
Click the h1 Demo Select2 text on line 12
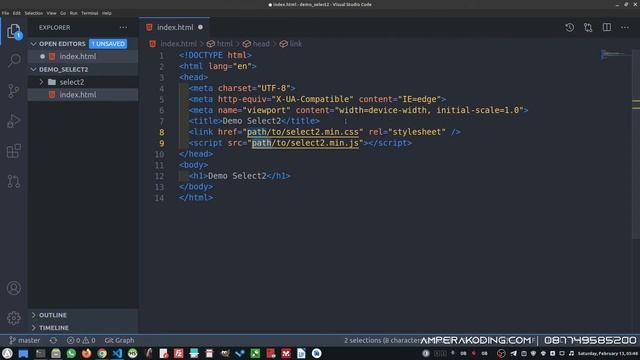[x=237, y=176]
